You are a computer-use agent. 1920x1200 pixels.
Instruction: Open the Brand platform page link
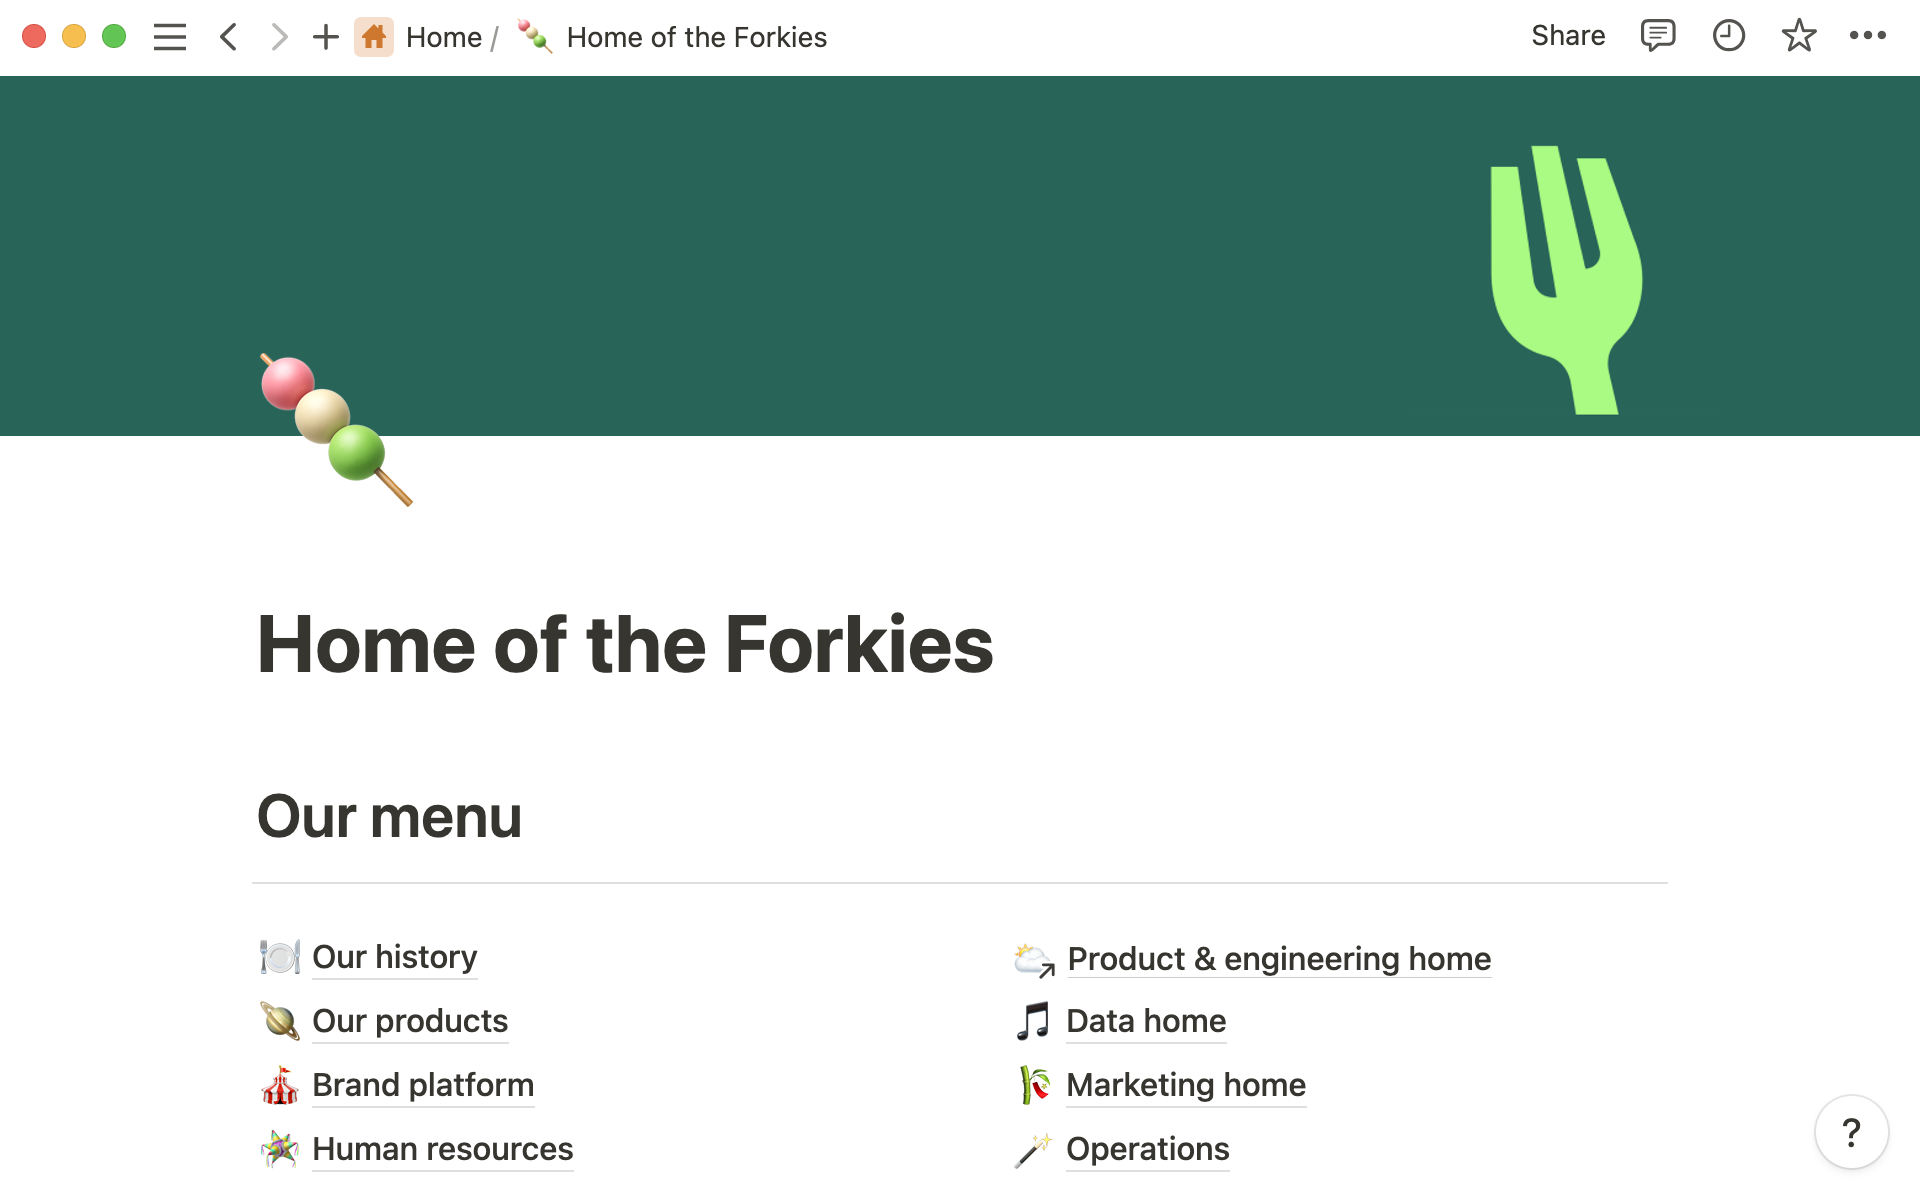422,1085
